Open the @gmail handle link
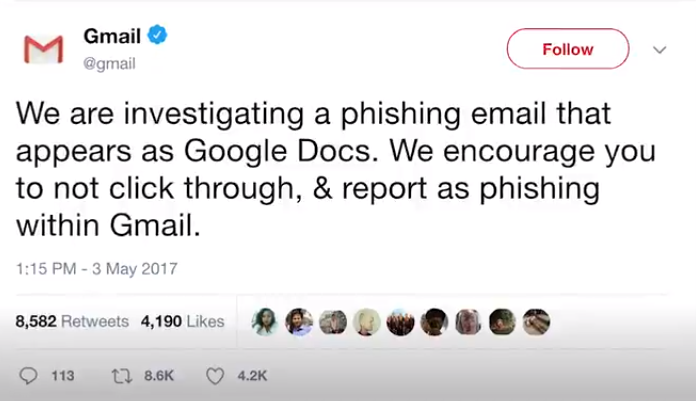Screen dimensions: 696x401 [x=109, y=64]
